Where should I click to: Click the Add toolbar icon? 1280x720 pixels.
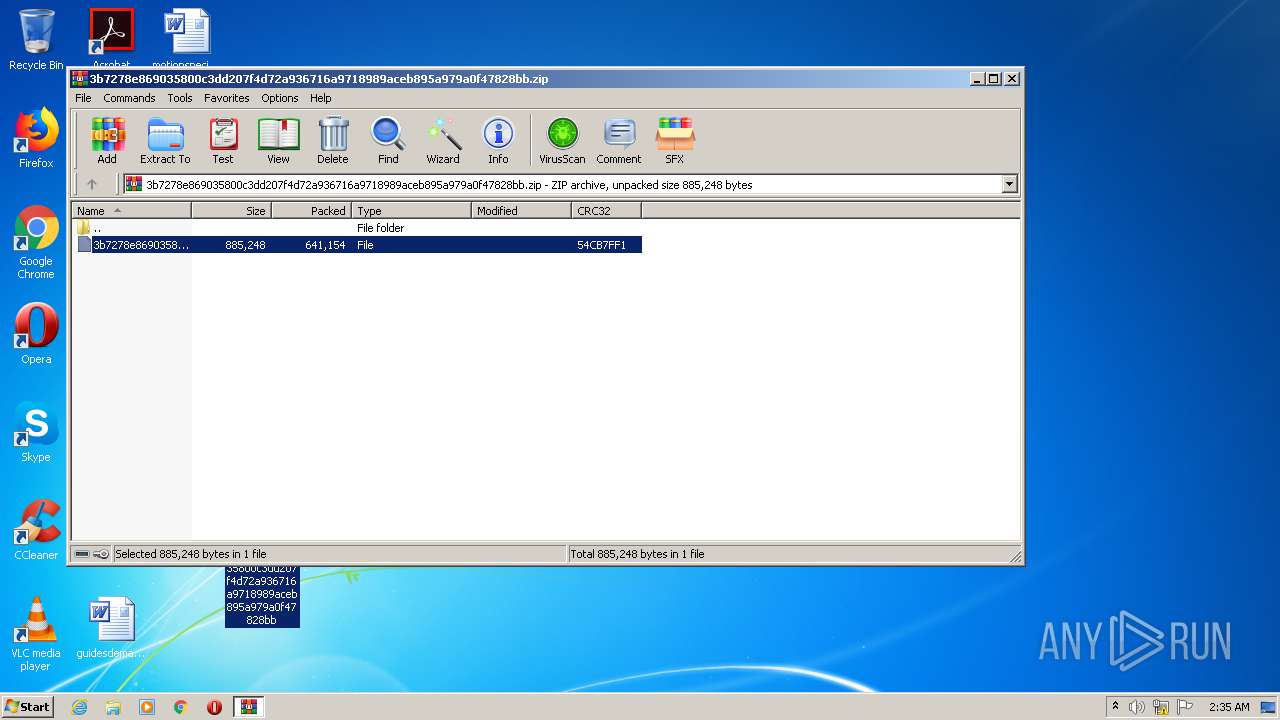point(107,140)
